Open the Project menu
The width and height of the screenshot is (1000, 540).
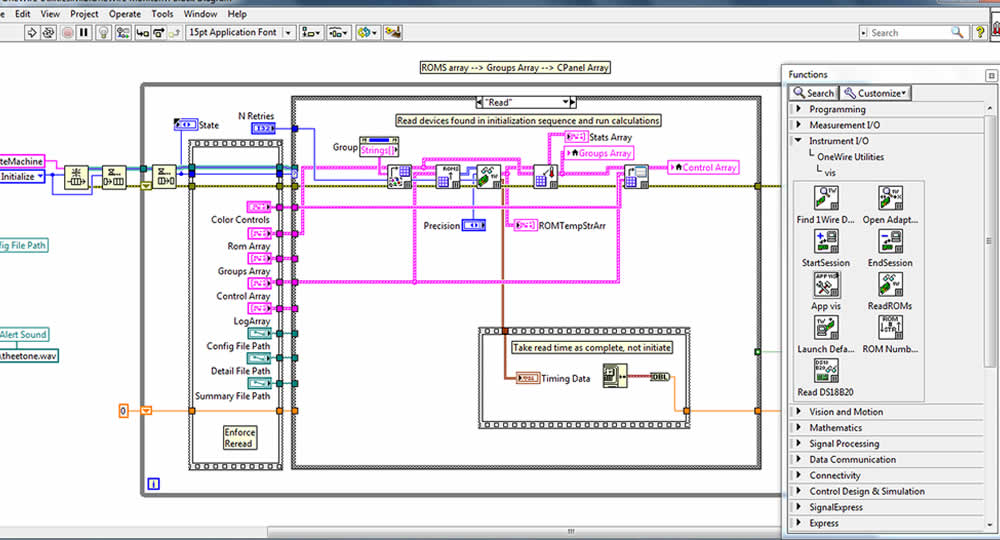click(84, 13)
